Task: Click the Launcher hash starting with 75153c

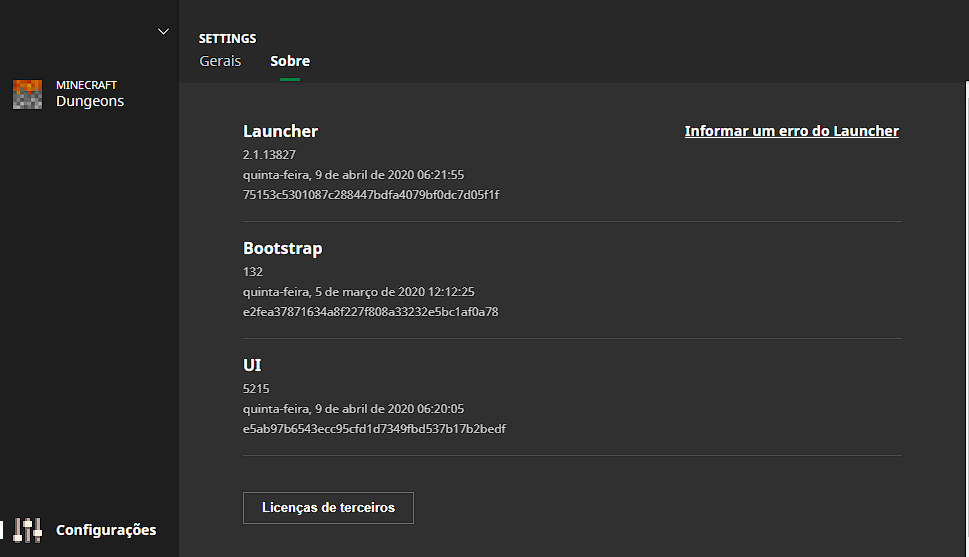Action: coord(370,195)
